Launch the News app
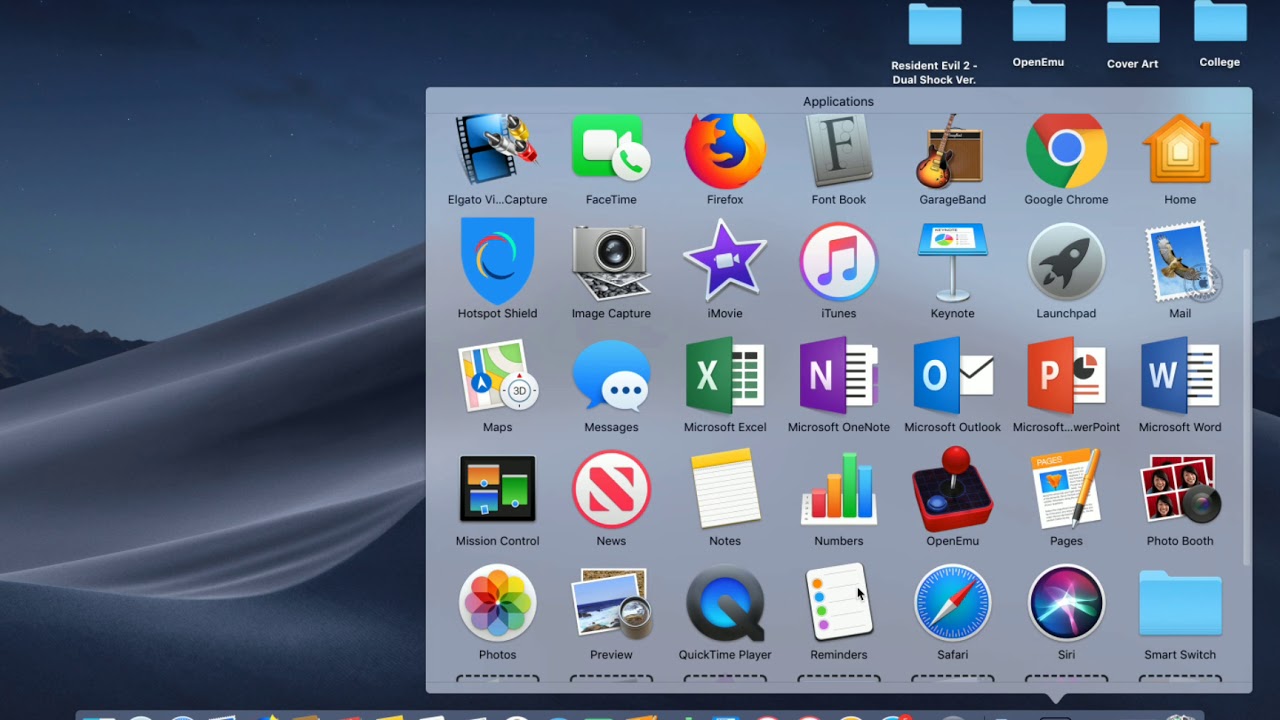 (x=611, y=489)
